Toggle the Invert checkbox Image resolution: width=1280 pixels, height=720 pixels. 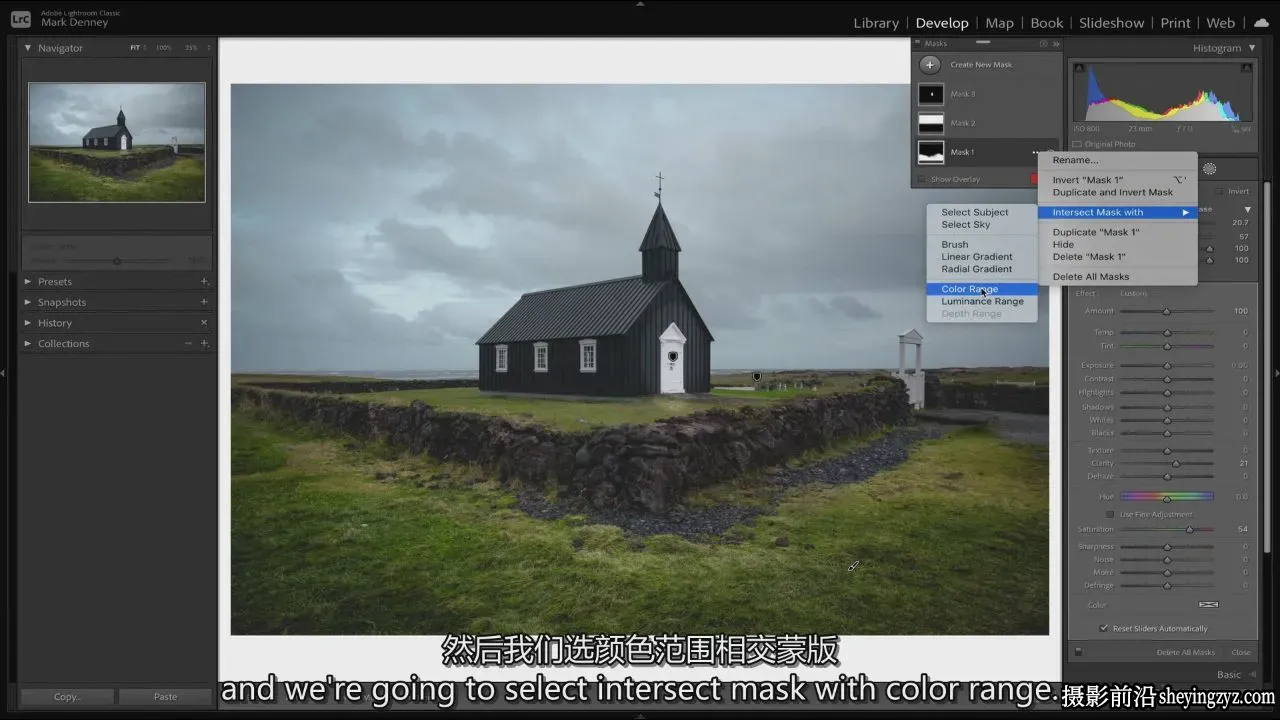click(x=1220, y=192)
